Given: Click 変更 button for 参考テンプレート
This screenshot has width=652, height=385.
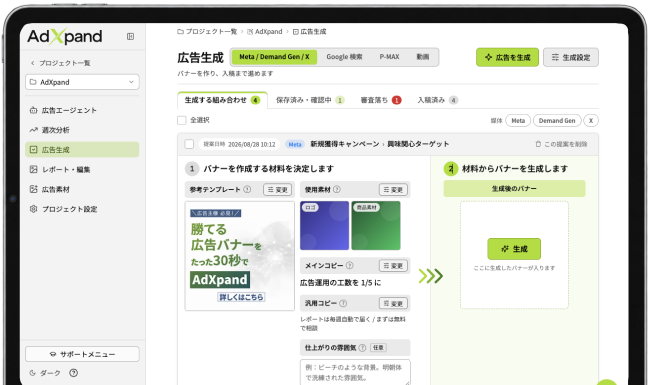Looking at the screenshot, I should click(x=277, y=190).
